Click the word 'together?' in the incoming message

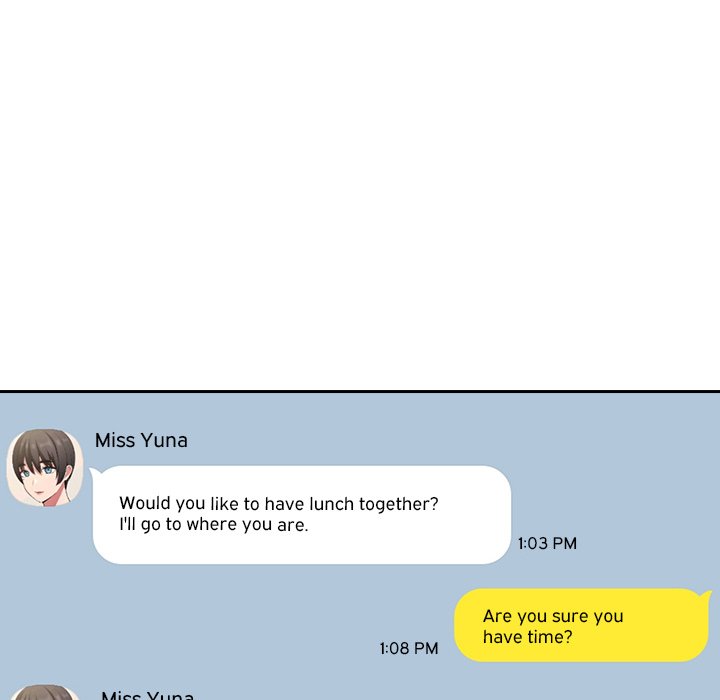[399, 504]
